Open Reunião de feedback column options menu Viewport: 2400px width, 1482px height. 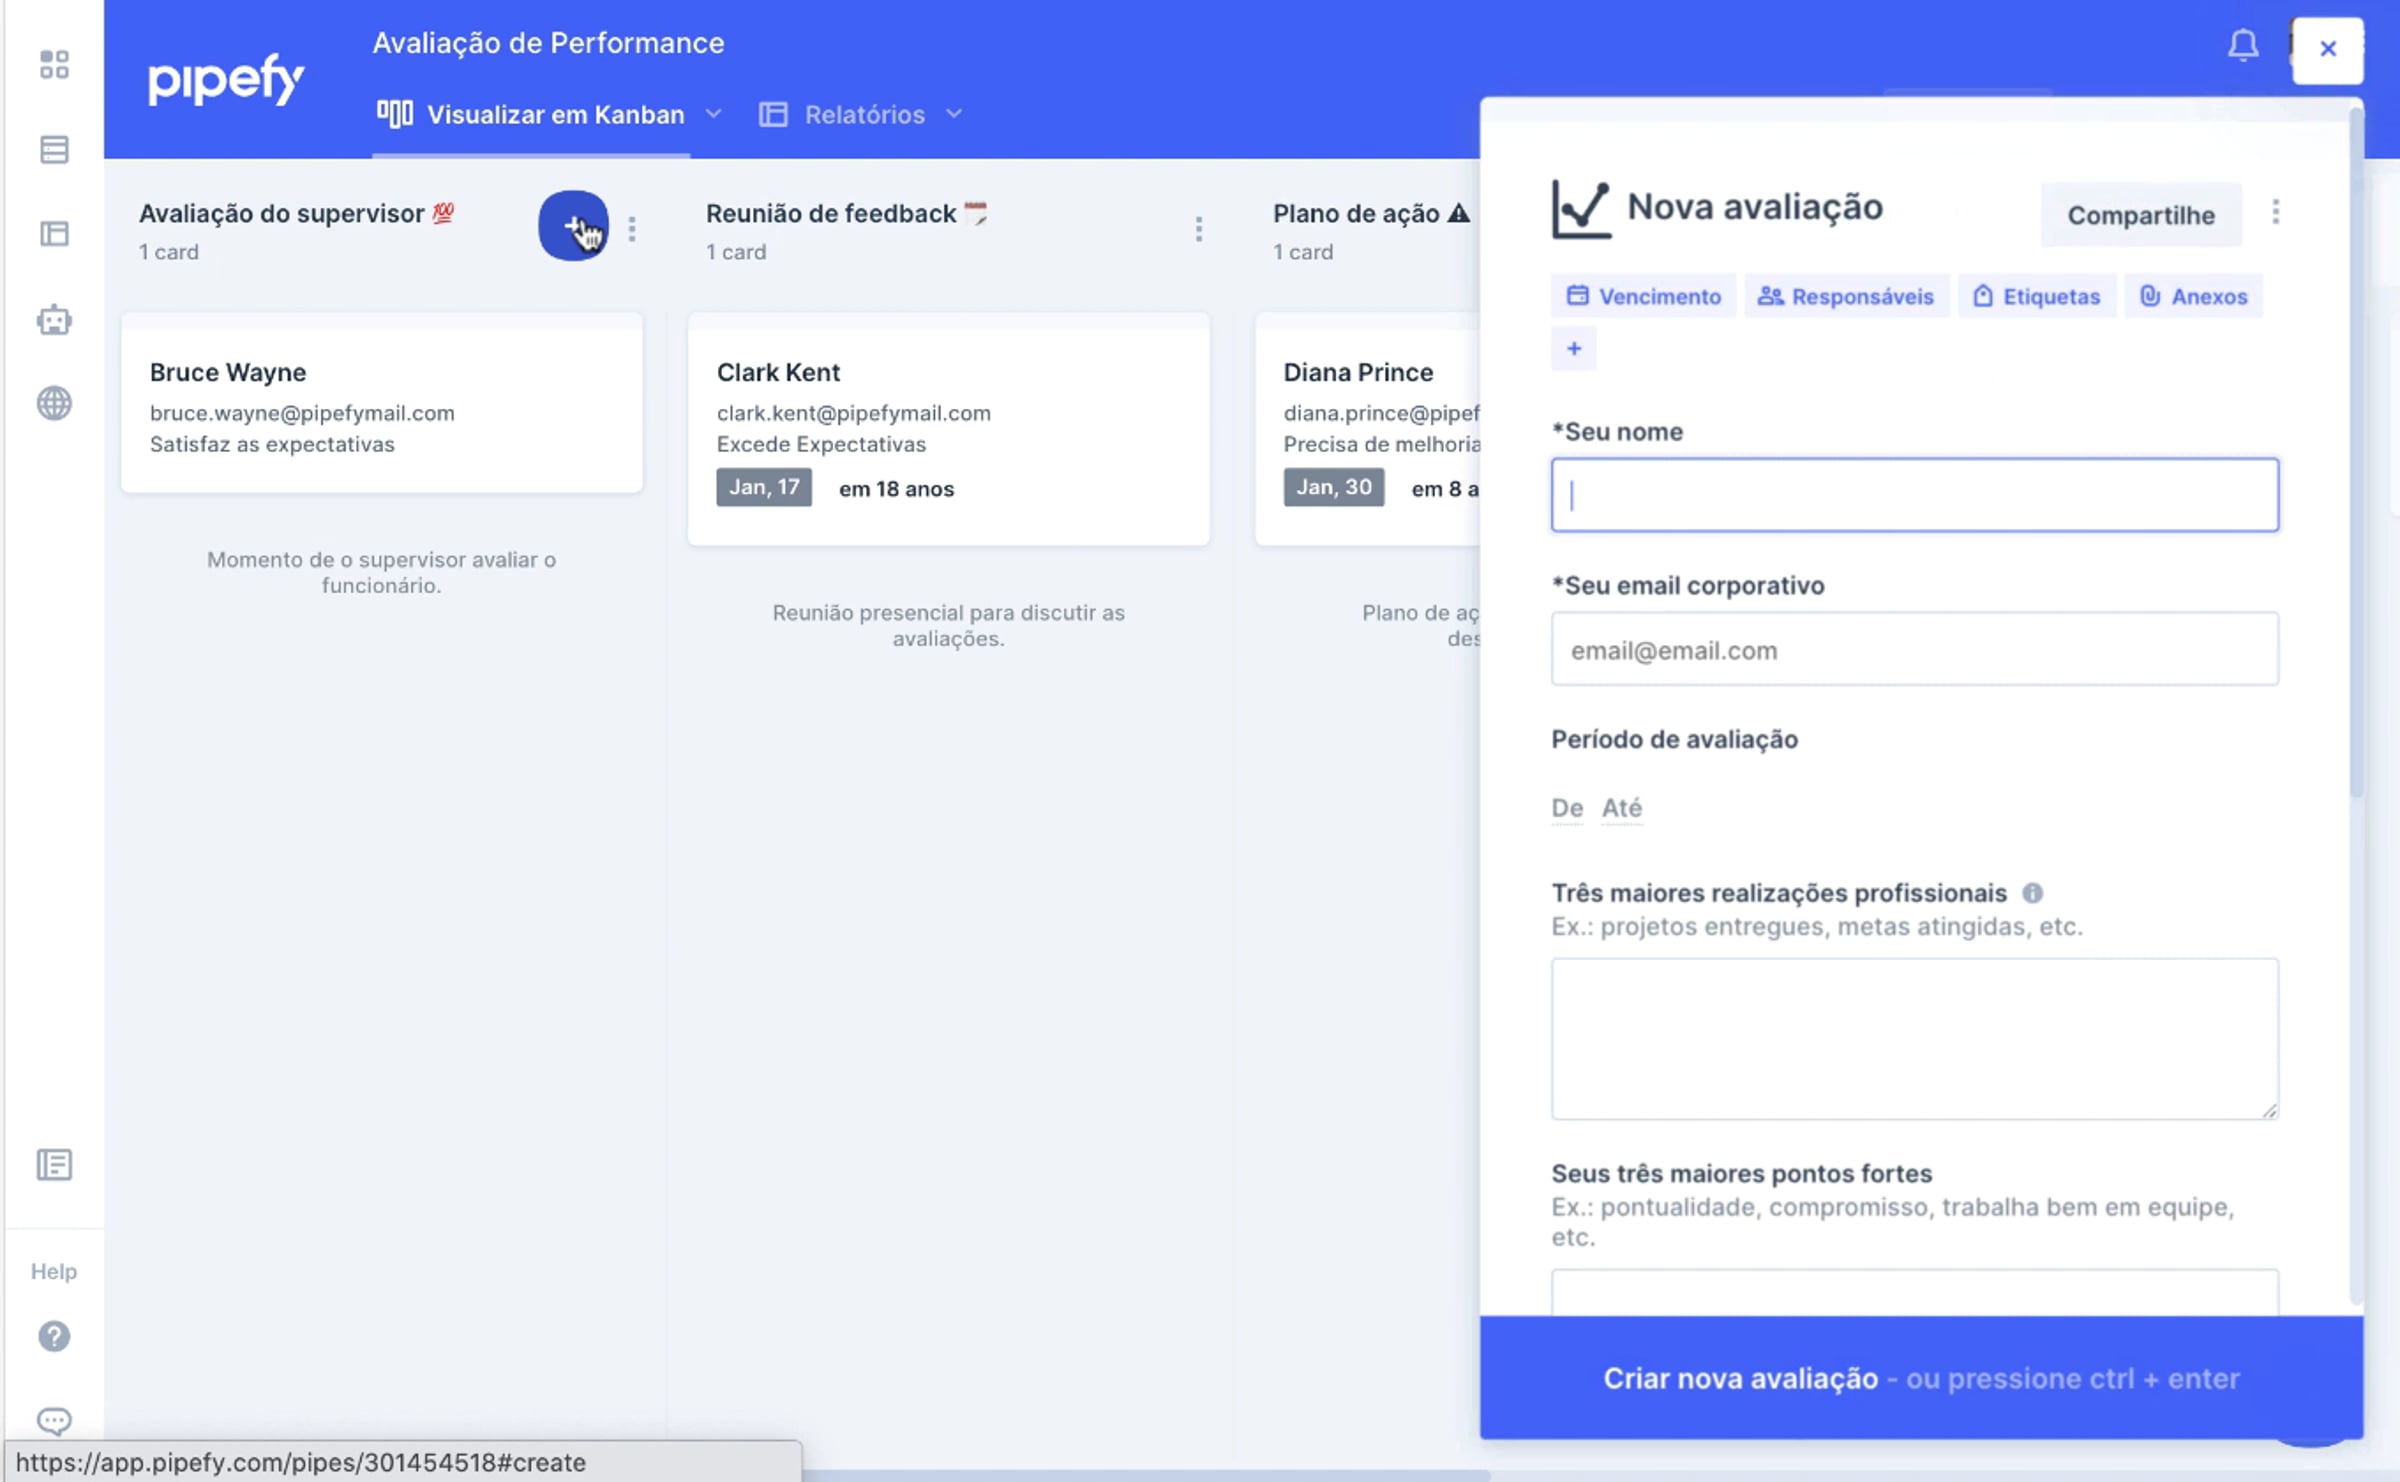coord(1198,230)
